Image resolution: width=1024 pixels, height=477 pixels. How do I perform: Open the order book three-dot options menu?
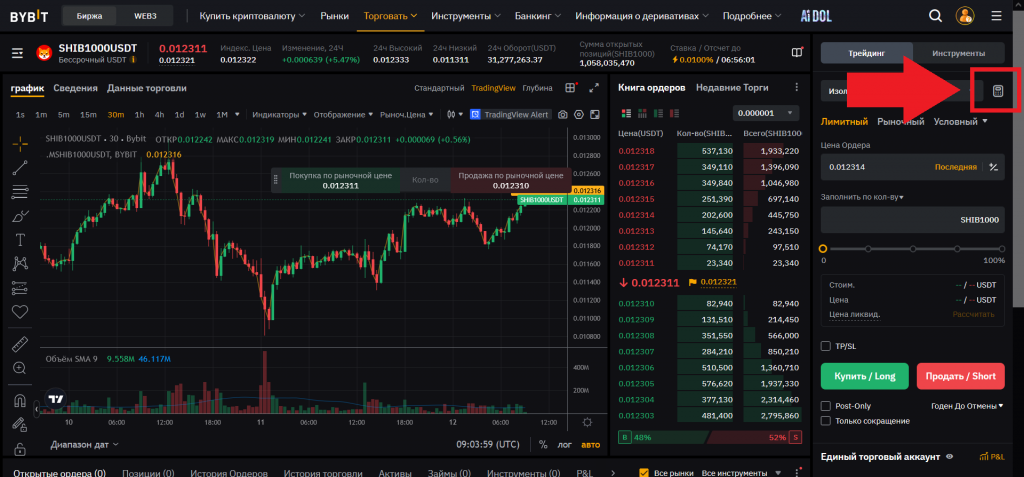click(796, 88)
